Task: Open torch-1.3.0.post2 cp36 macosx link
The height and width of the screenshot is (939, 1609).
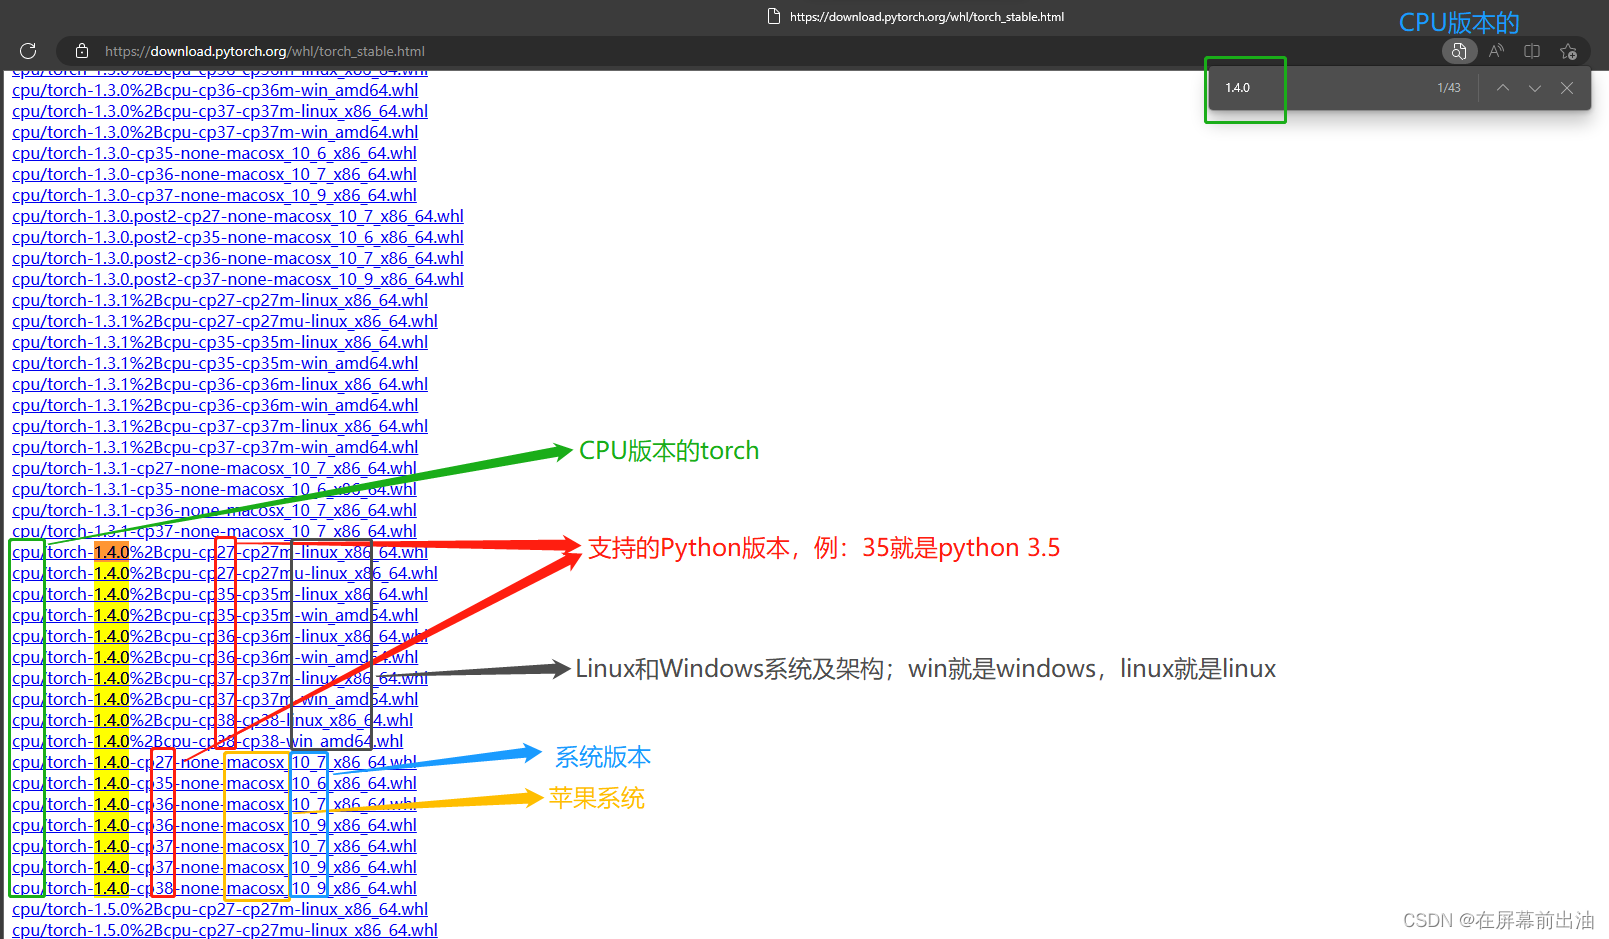Action: [x=238, y=258]
